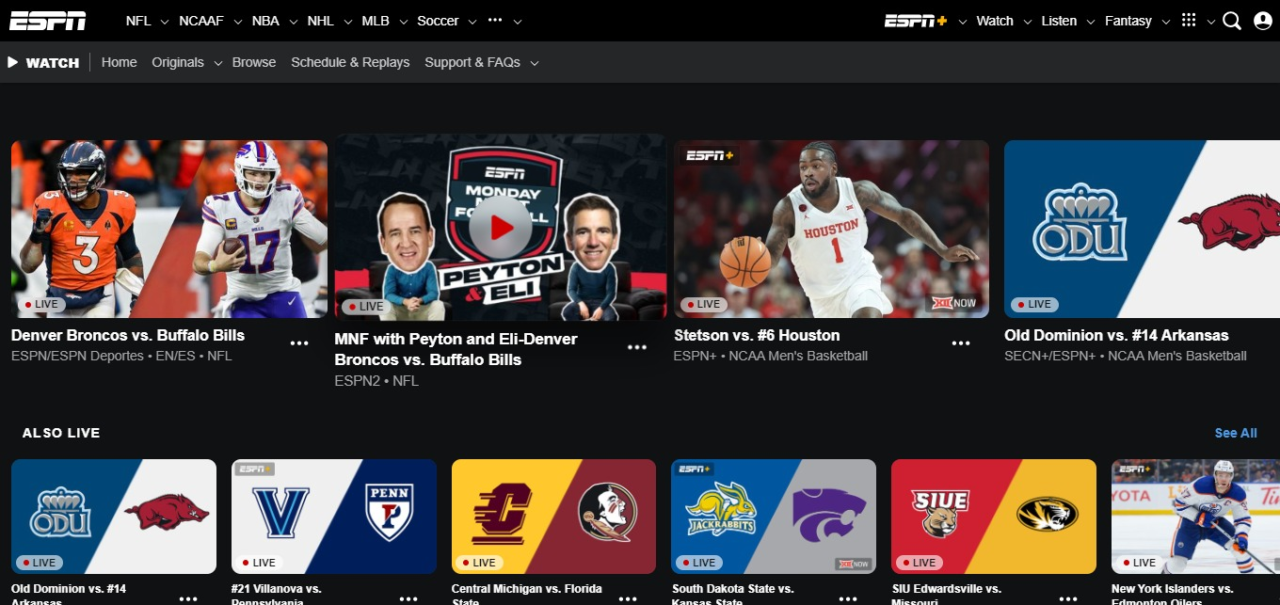Open the Originals tab
The image size is (1280, 605).
[x=178, y=62]
